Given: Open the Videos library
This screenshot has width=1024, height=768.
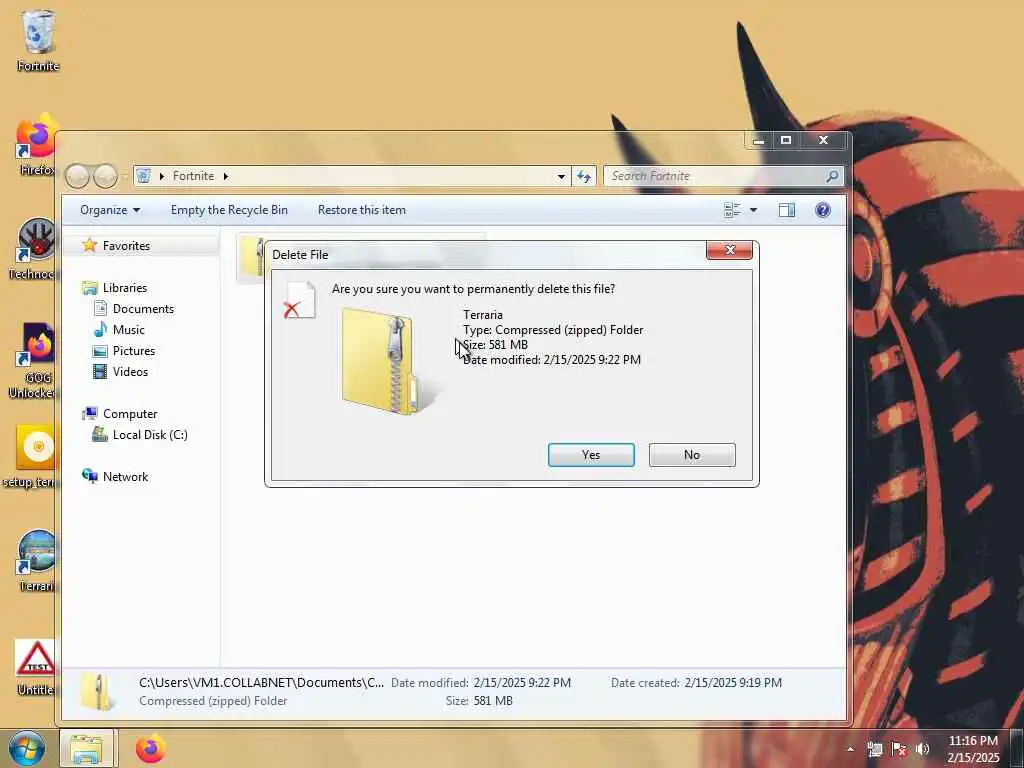Looking at the screenshot, I should 130,371.
